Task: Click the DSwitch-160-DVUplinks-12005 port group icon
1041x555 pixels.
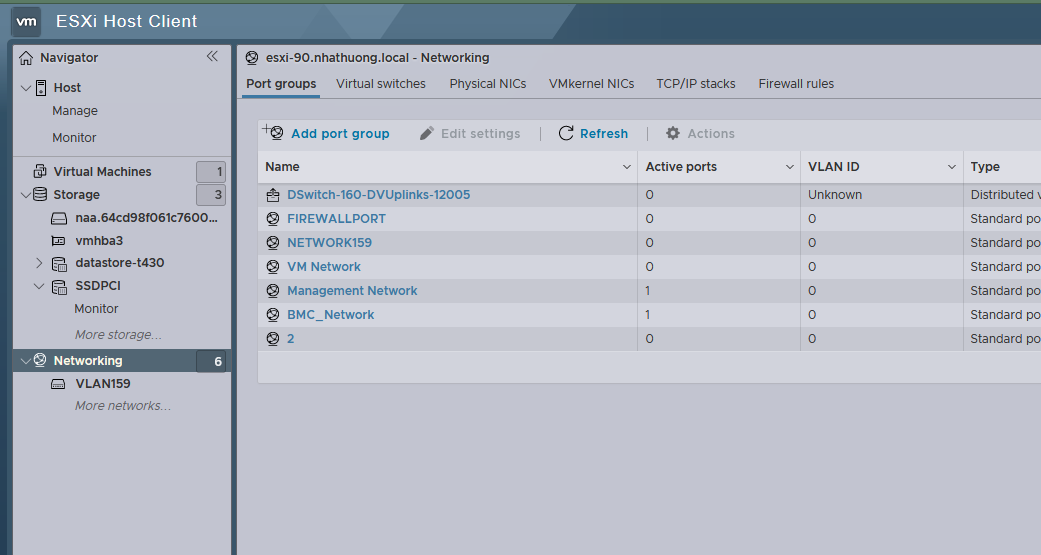Action: click(x=273, y=195)
